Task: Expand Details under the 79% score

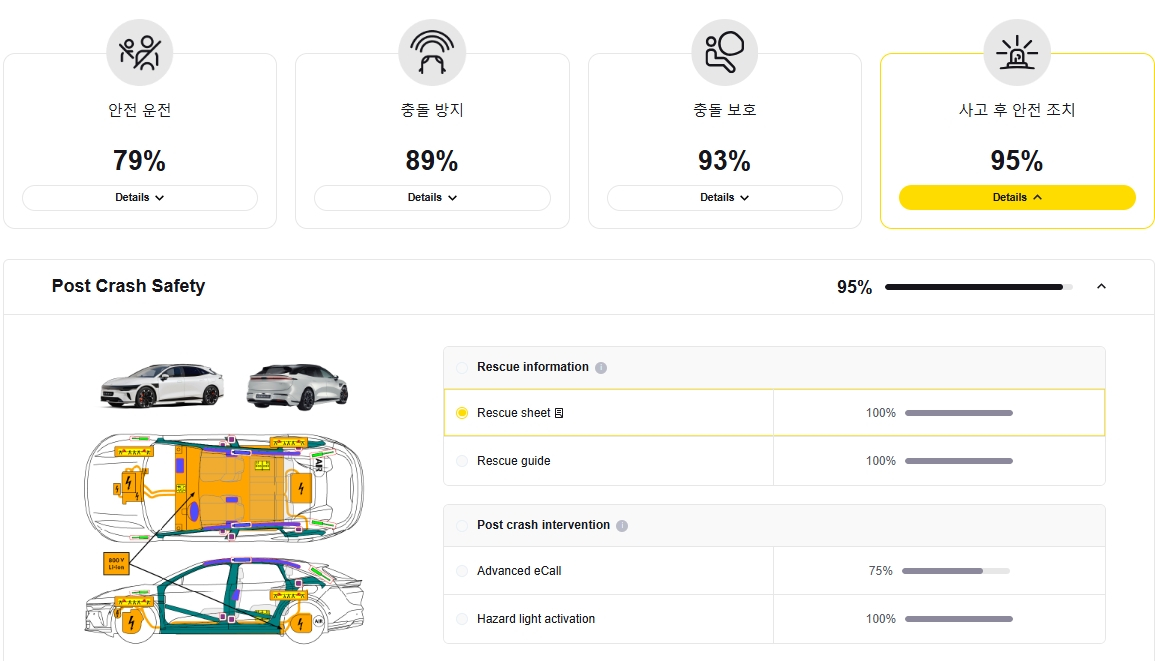Action: pyautogui.click(x=140, y=197)
